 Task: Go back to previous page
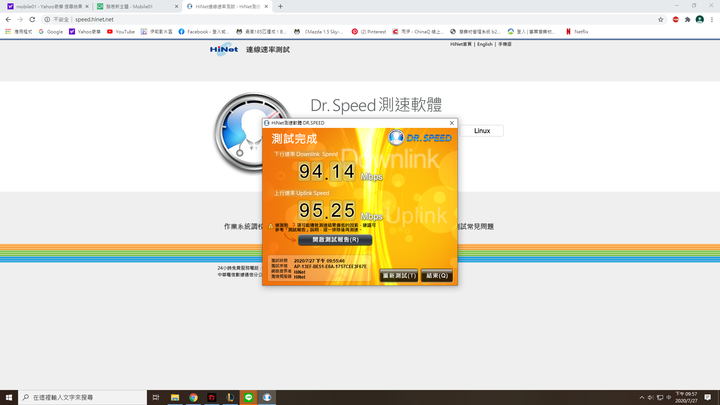point(8,19)
